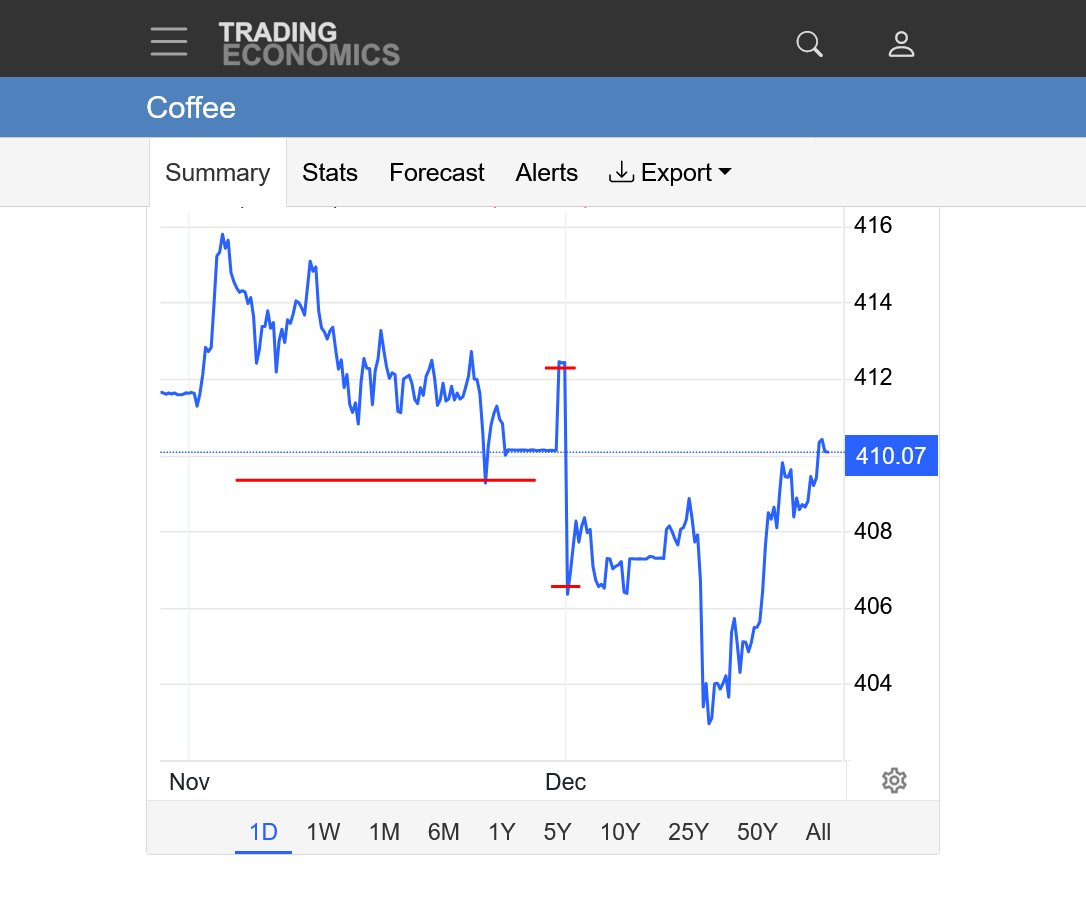The image size is (1086, 901).
Task: Open chart settings gear icon
Action: pos(894,781)
